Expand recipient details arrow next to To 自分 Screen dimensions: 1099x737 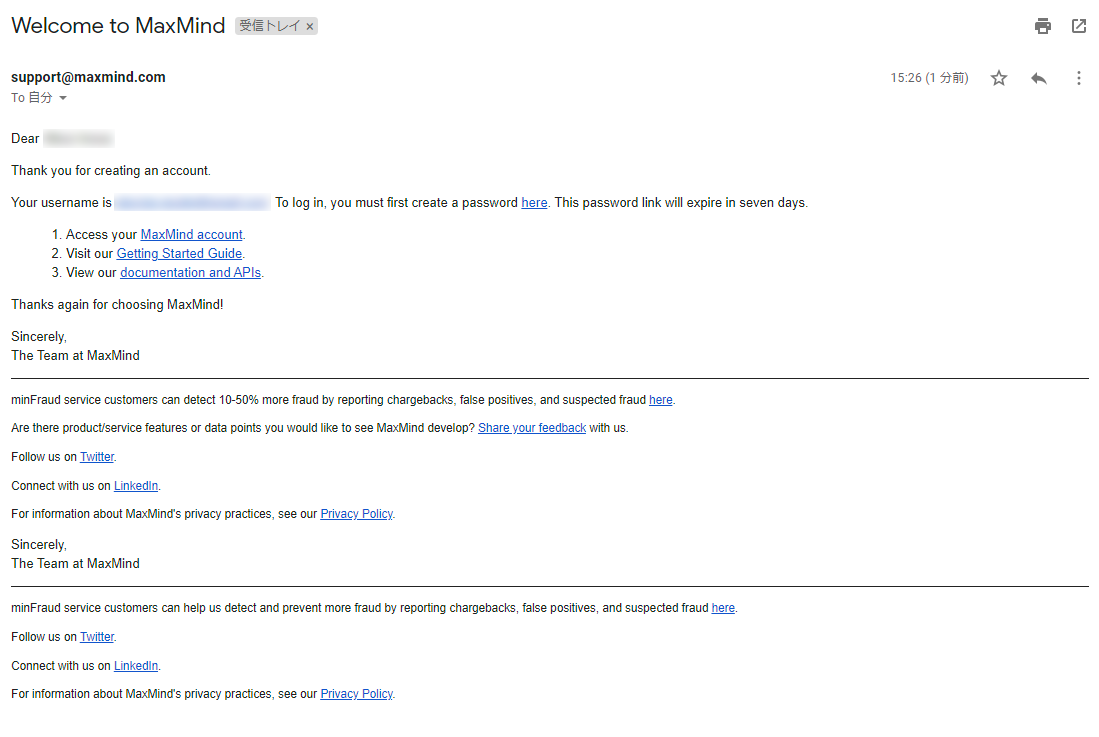[63, 98]
